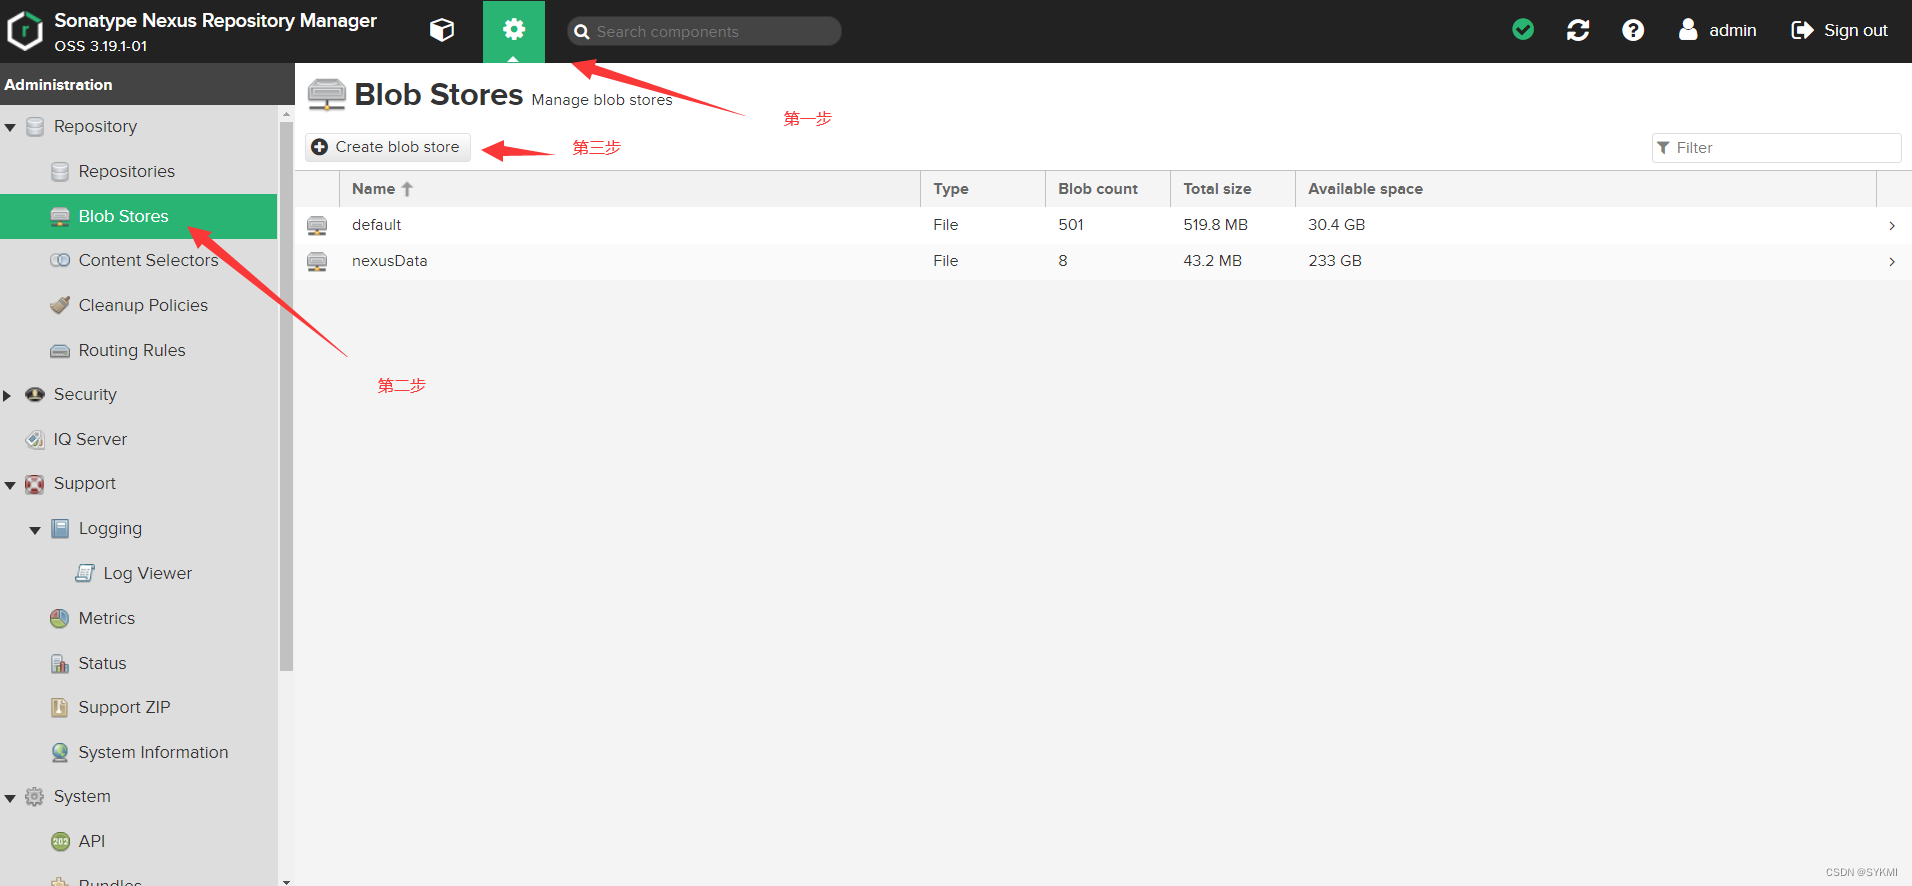
Task: Open the default blob store row
Action: point(1103,225)
